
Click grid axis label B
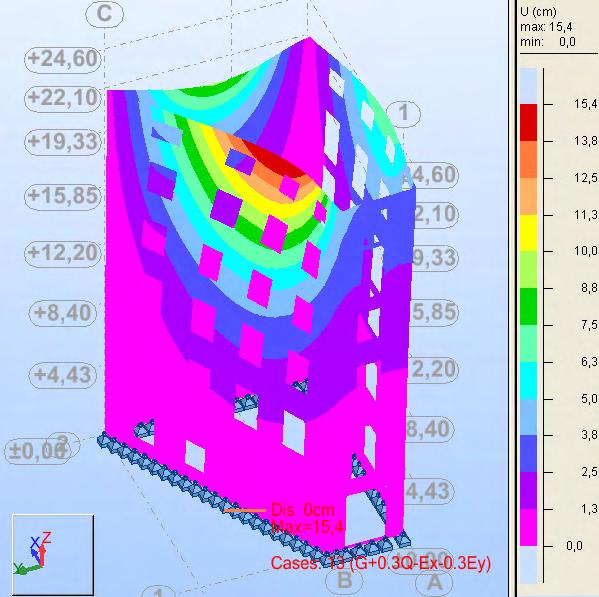click(x=345, y=580)
